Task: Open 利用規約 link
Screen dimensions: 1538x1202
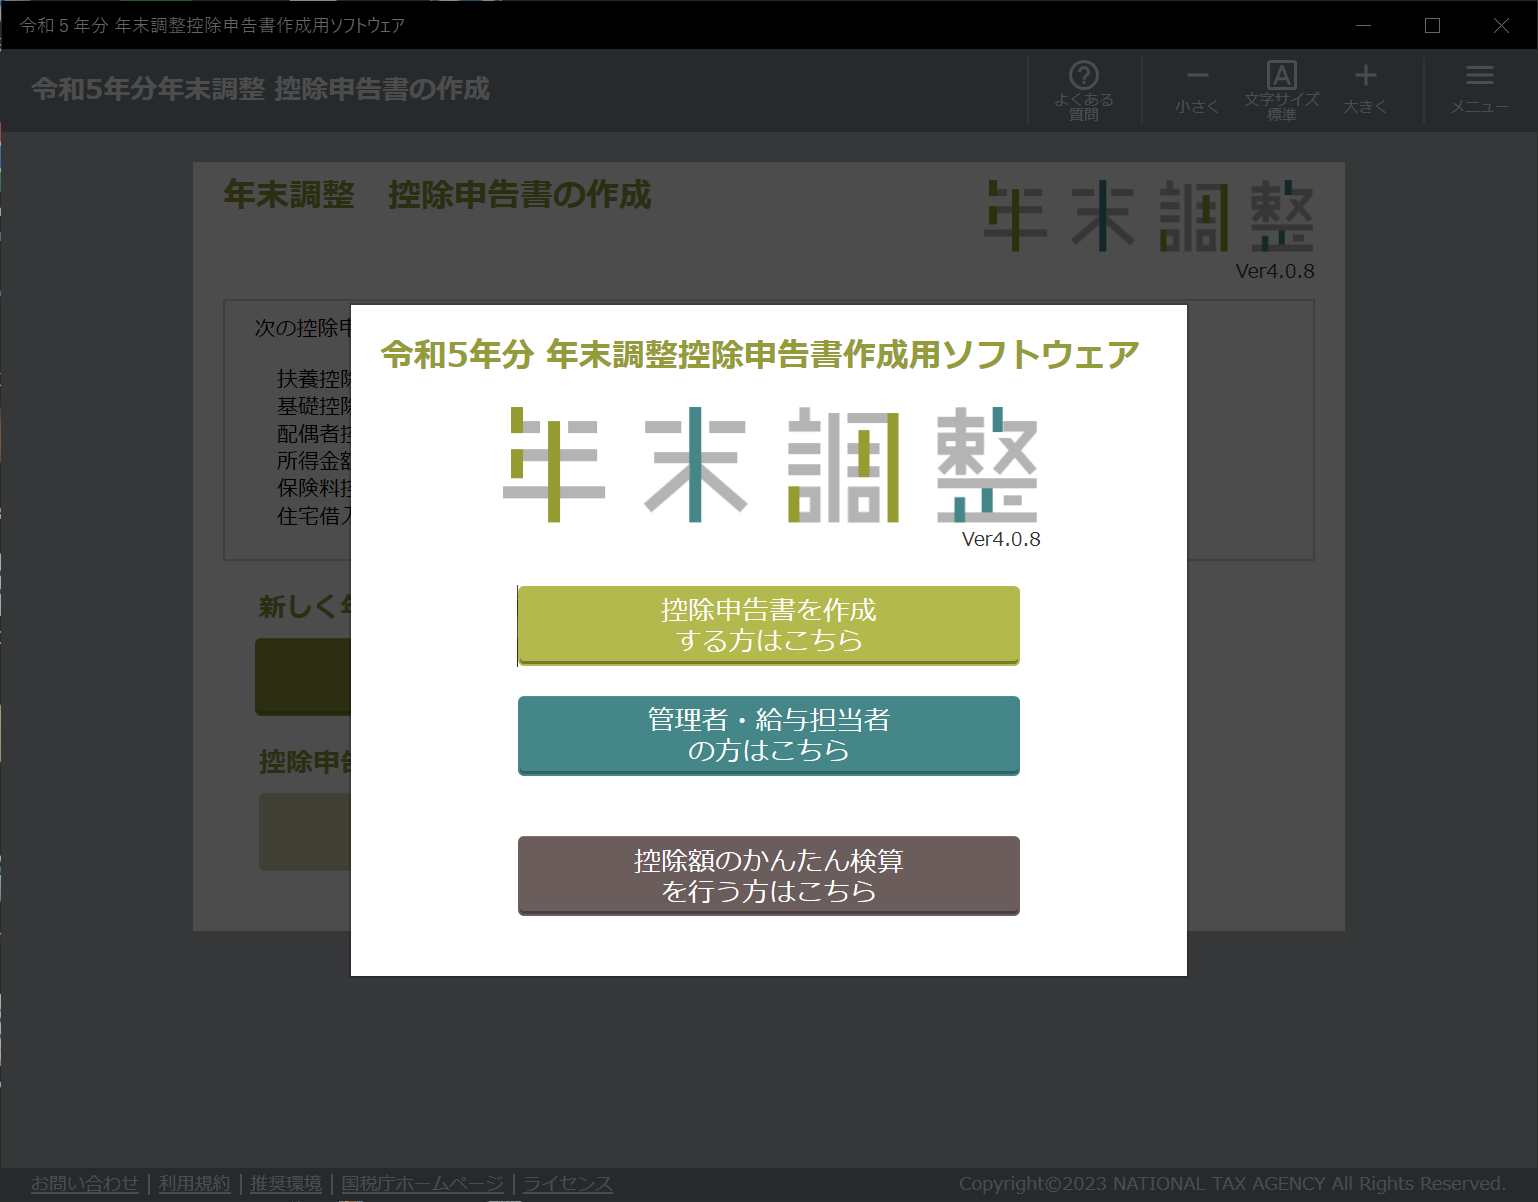Action: (x=194, y=1184)
